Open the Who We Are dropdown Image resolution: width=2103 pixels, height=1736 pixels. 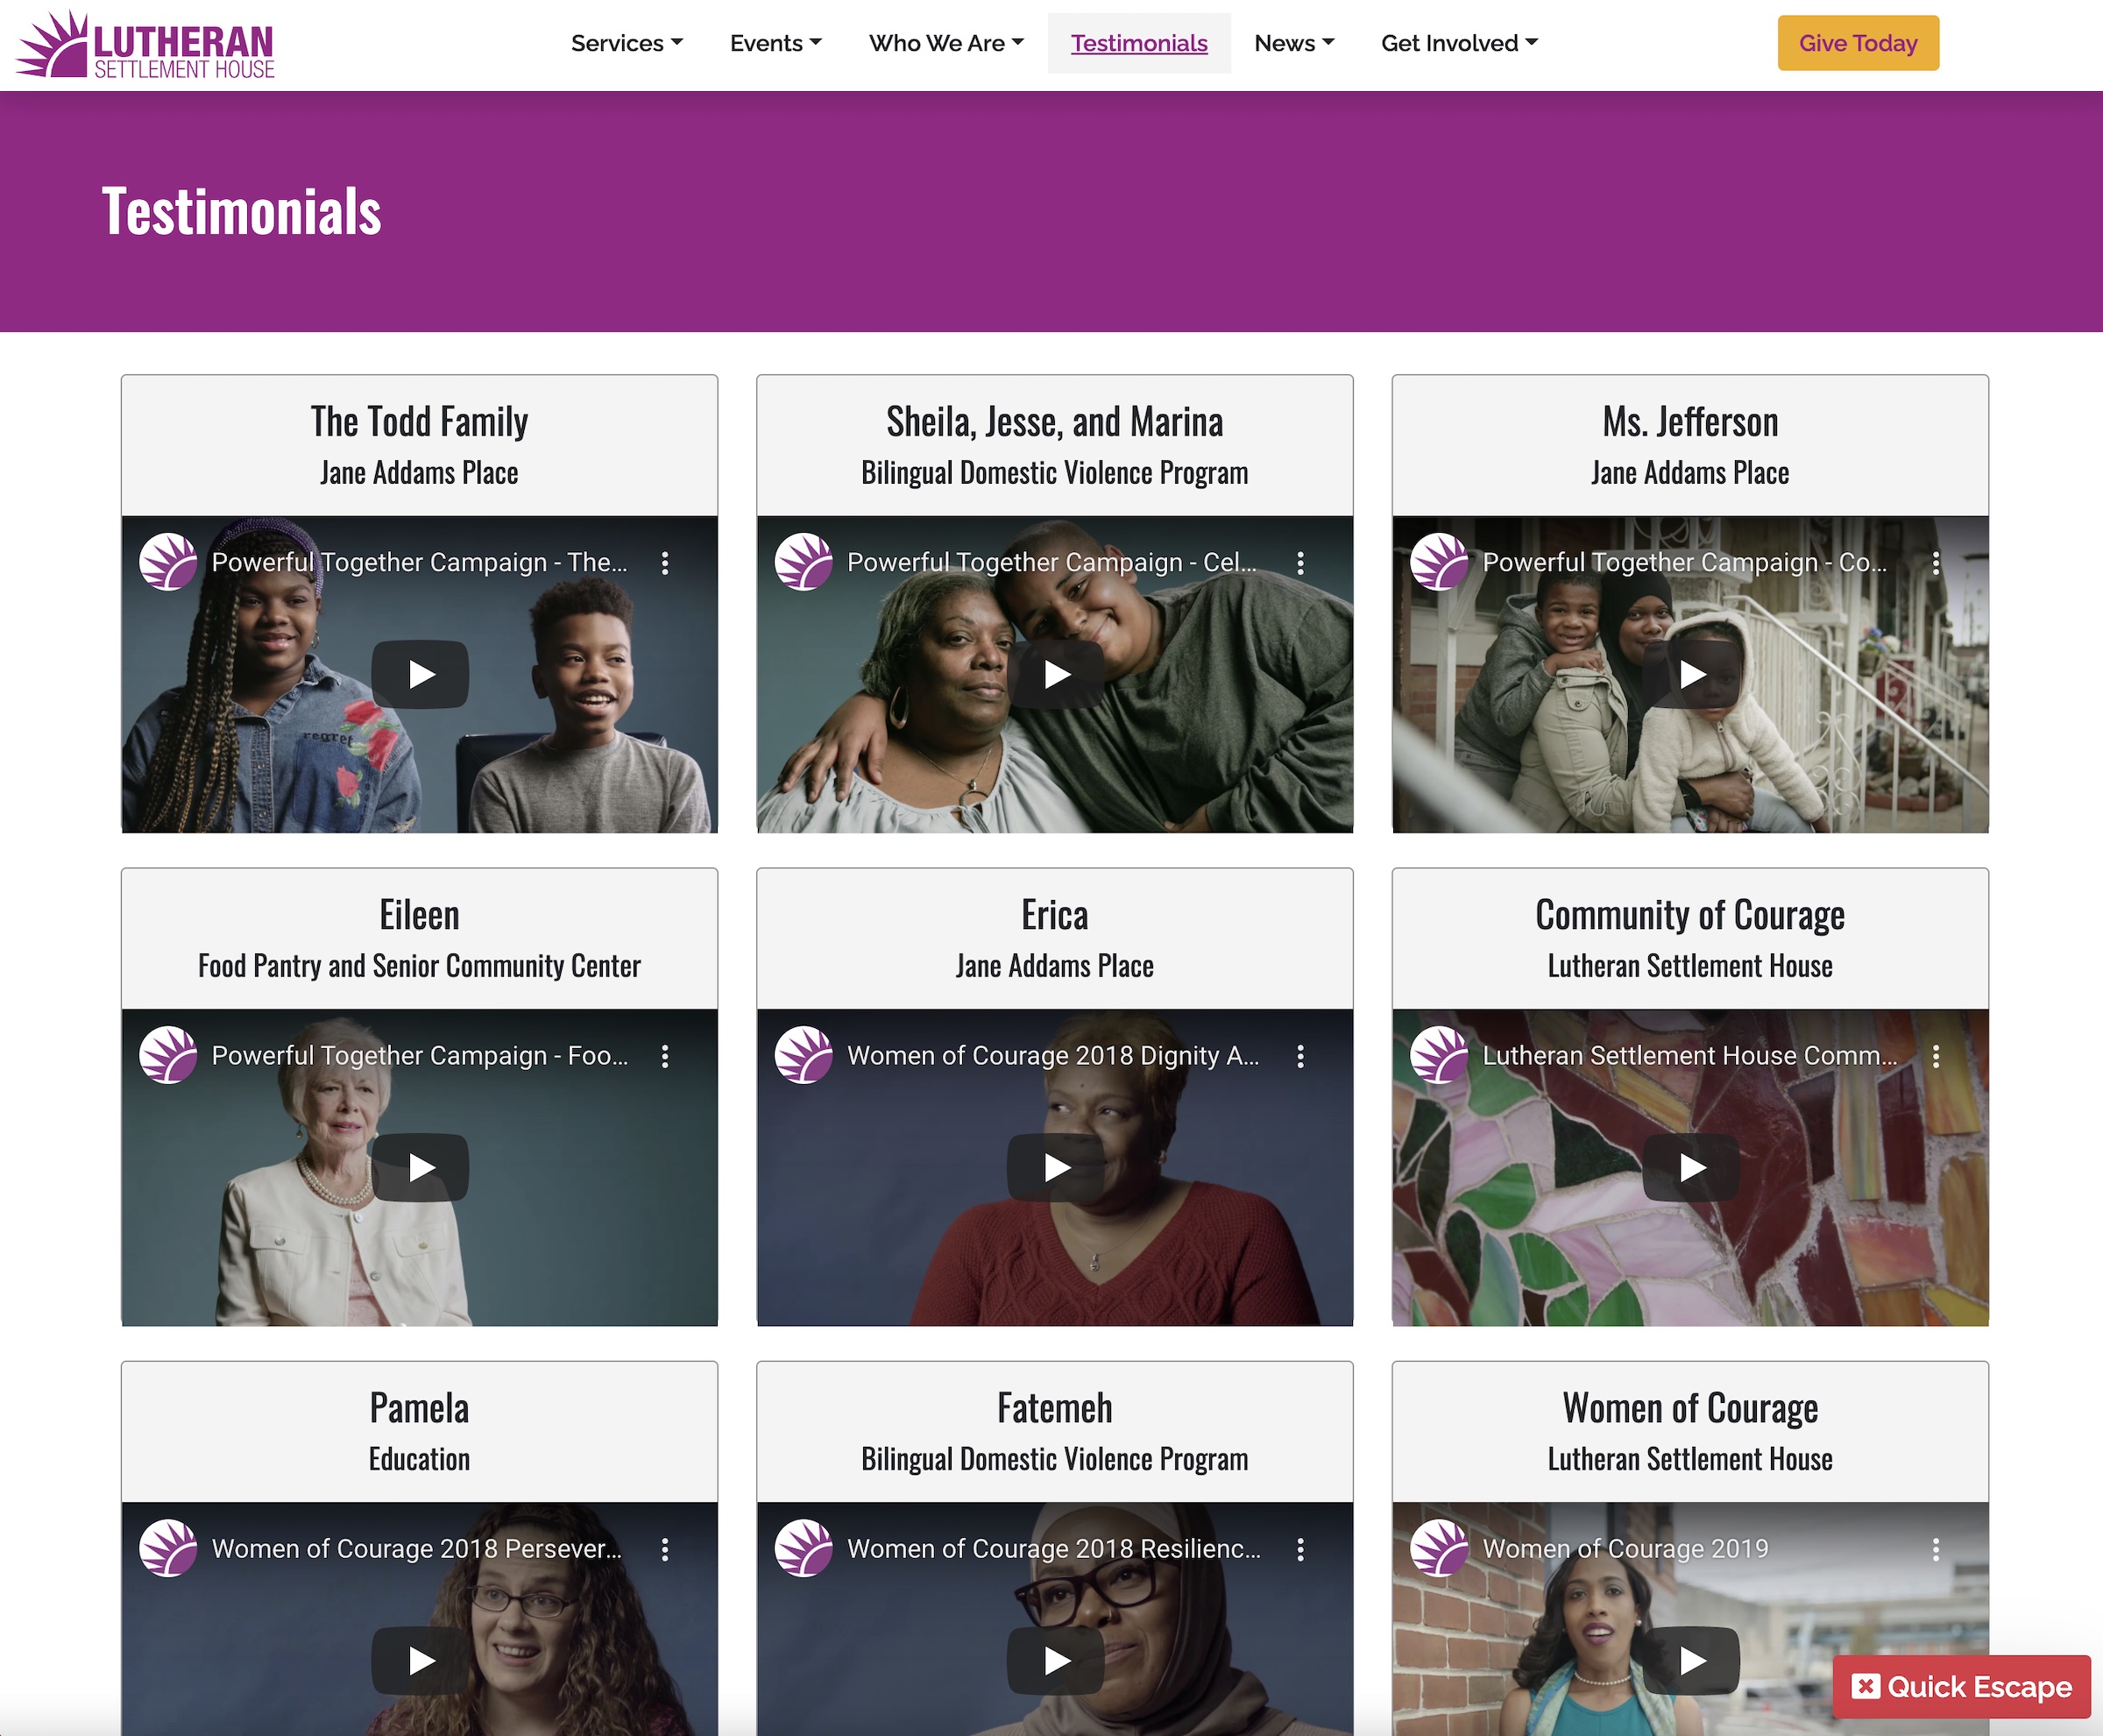tap(946, 43)
